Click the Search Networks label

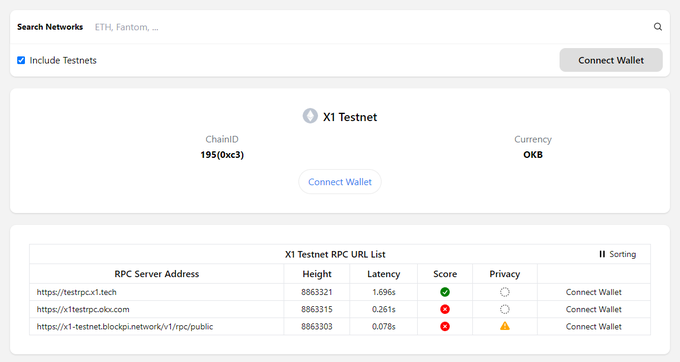pyautogui.click(x=50, y=27)
